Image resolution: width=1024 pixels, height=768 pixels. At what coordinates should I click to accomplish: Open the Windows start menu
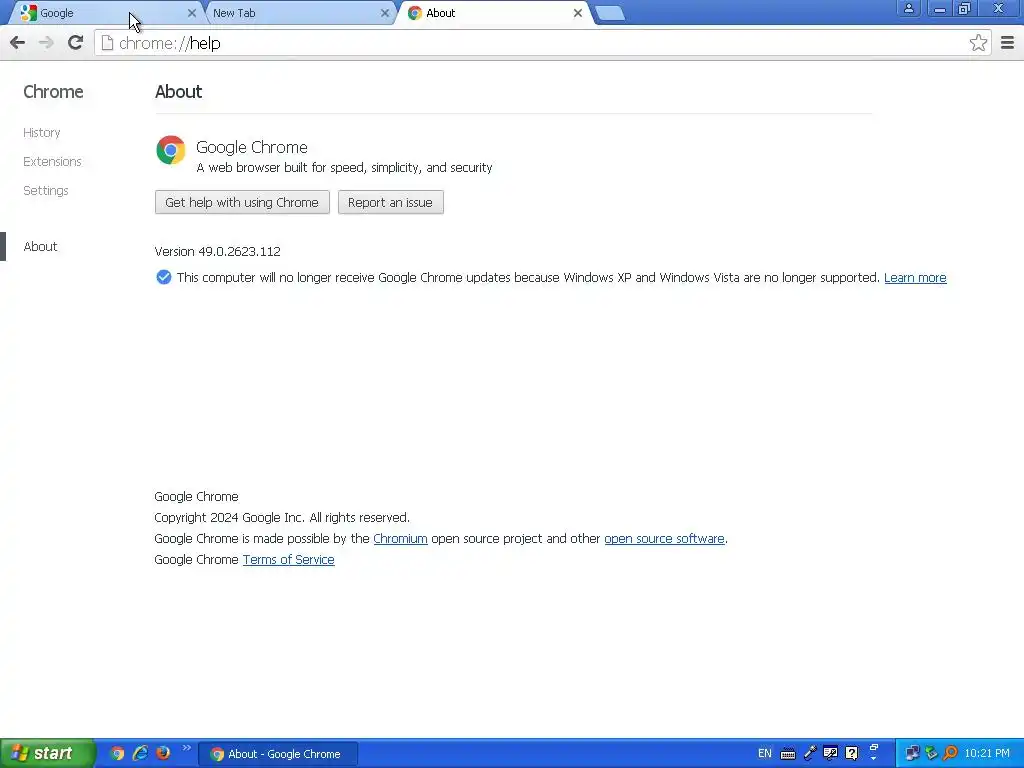(x=47, y=754)
